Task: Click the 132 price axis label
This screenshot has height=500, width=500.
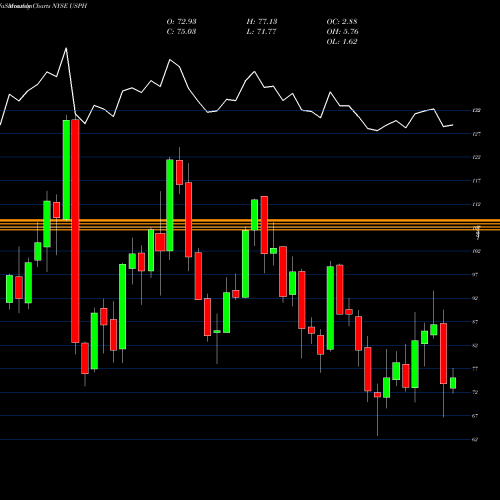Action: pos(477,110)
